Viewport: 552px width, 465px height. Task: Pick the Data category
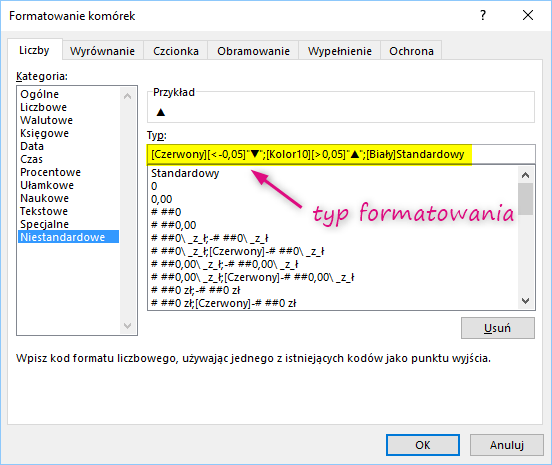click(32, 146)
